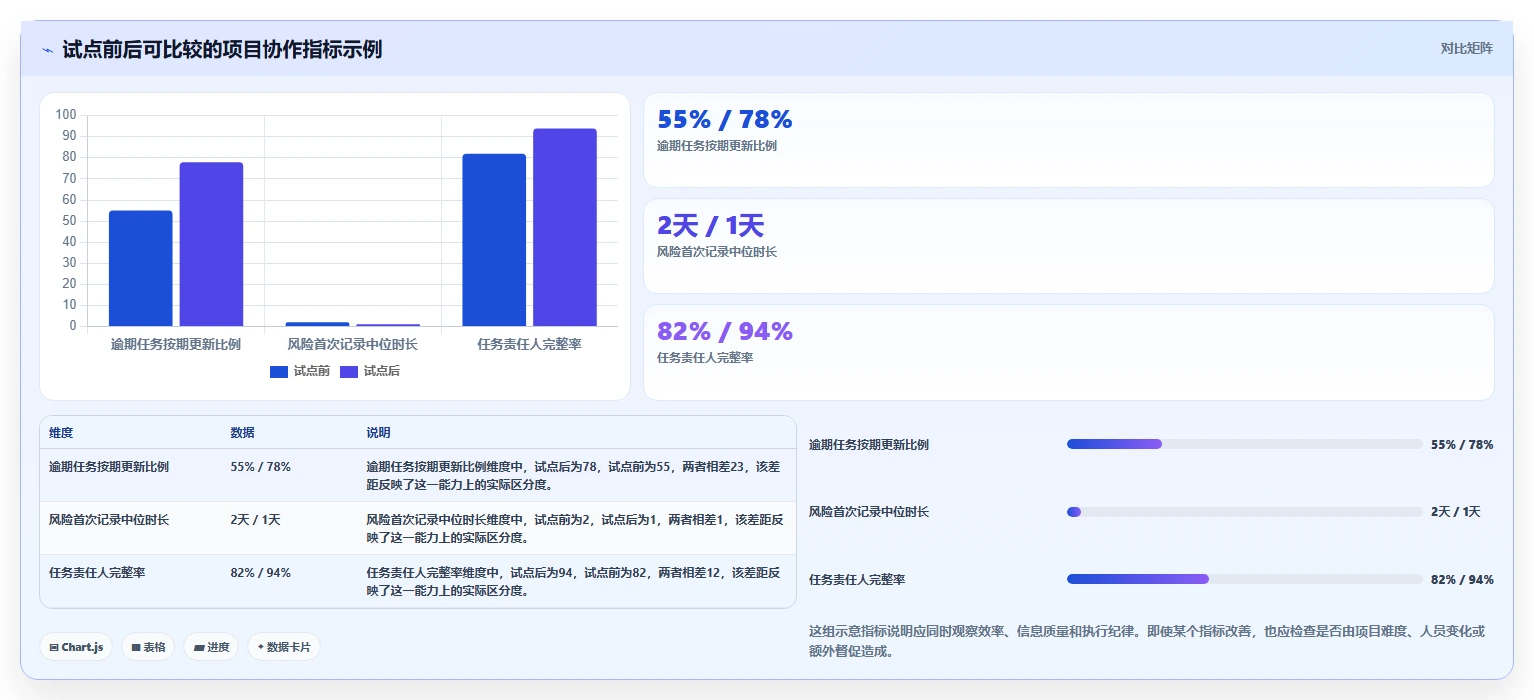Click the 风险首次记录中位时长 progress bar

pyautogui.click(x=1244, y=512)
